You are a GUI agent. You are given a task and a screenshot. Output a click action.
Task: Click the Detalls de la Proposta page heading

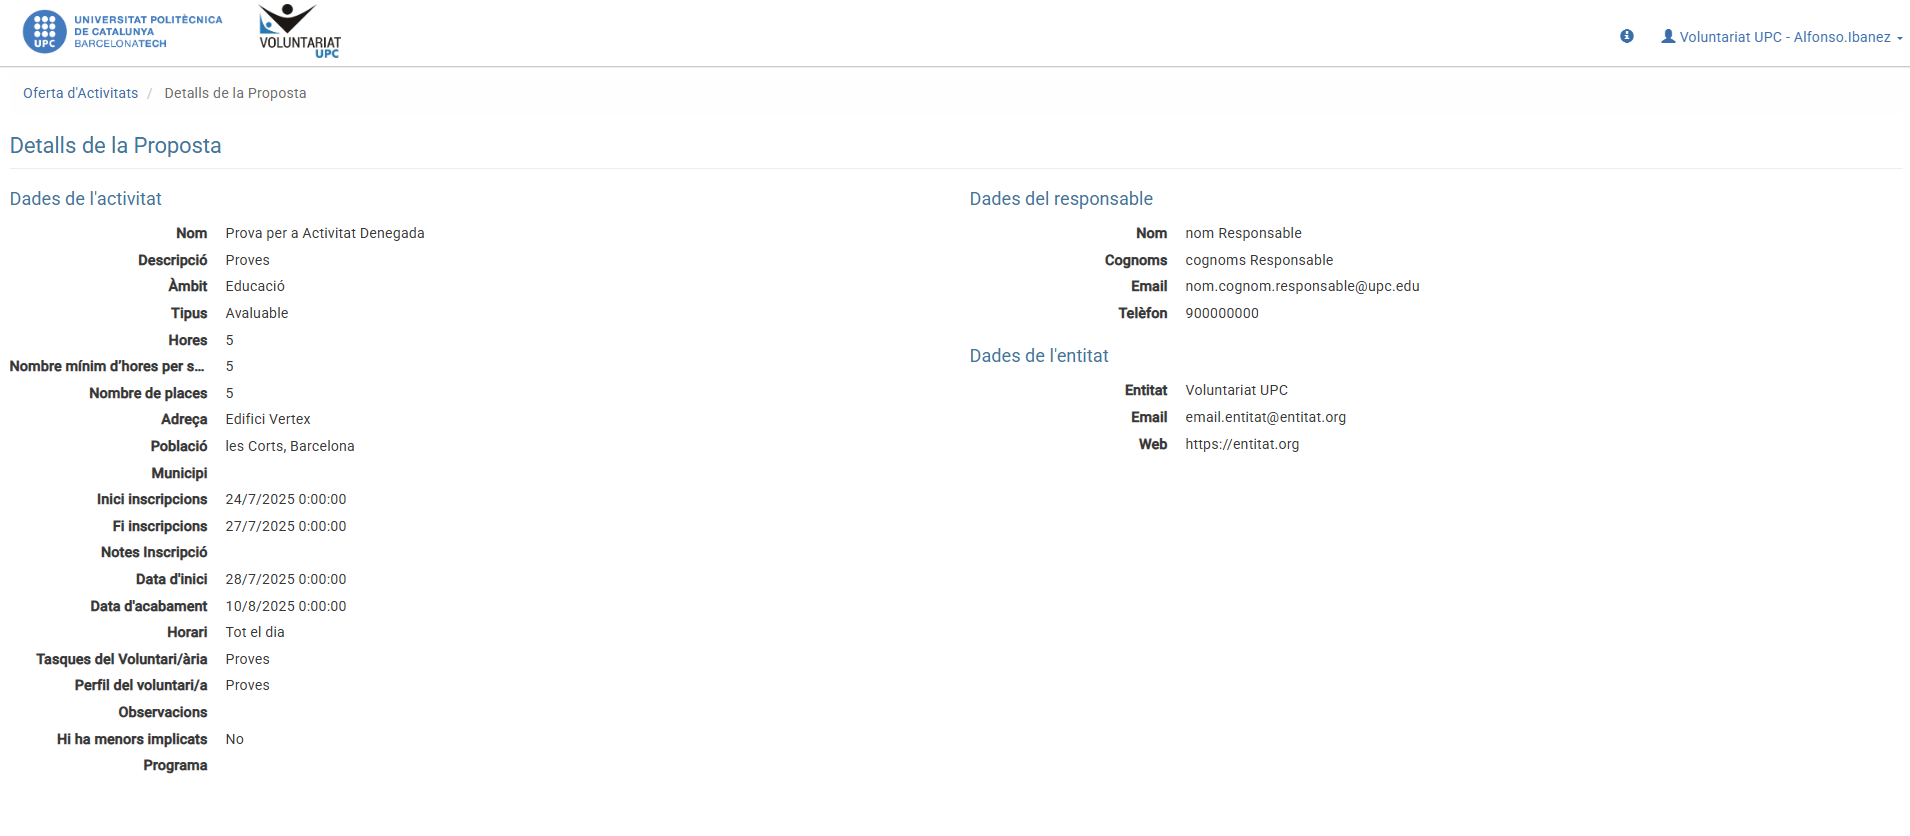tap(115, 145)
